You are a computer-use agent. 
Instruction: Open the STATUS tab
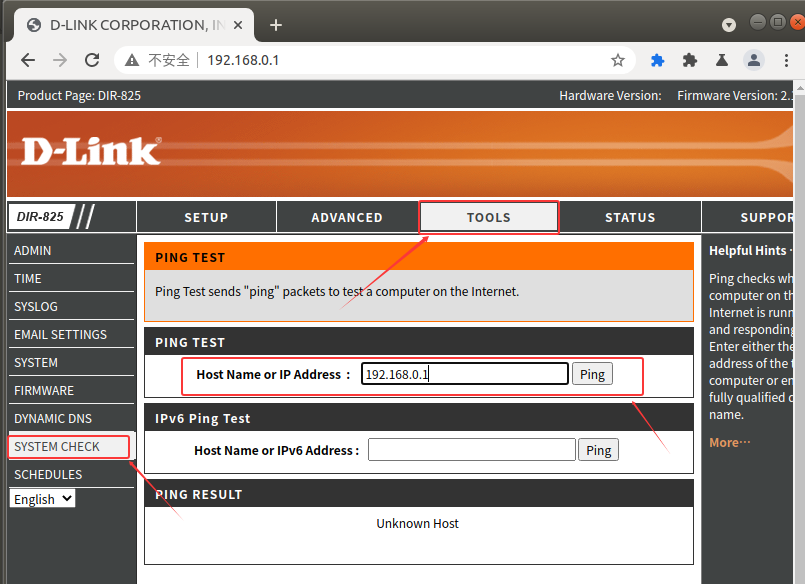(x=630, y=217)
